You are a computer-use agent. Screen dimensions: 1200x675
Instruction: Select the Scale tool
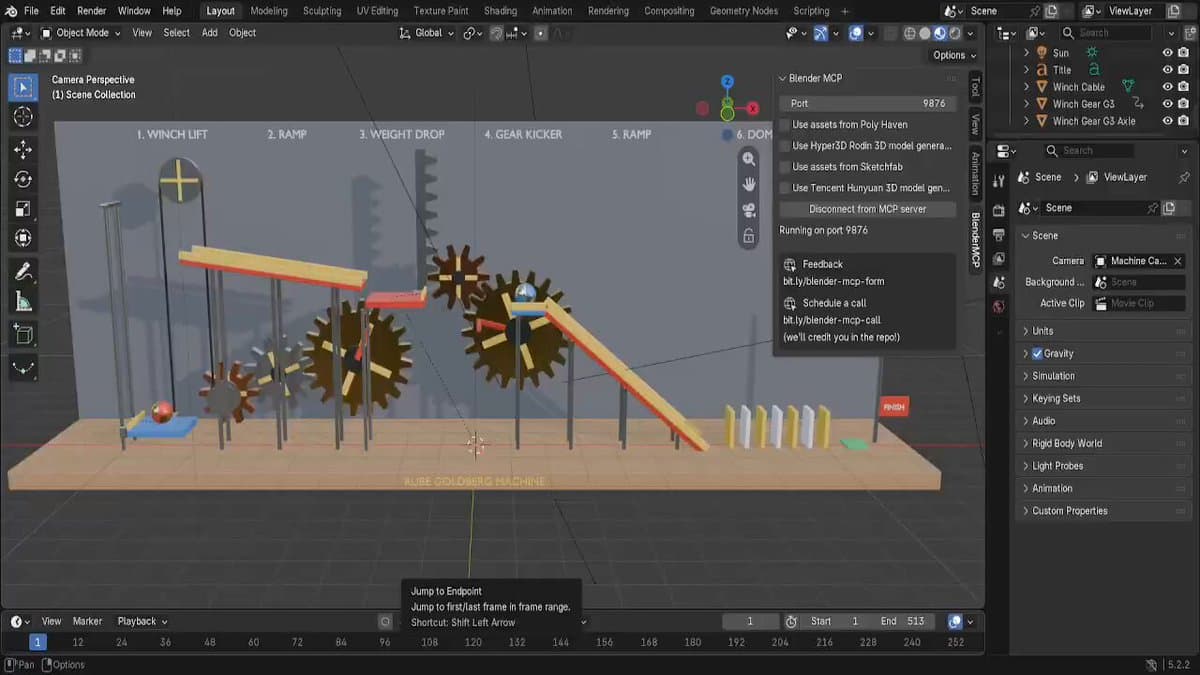pos(23,209)
